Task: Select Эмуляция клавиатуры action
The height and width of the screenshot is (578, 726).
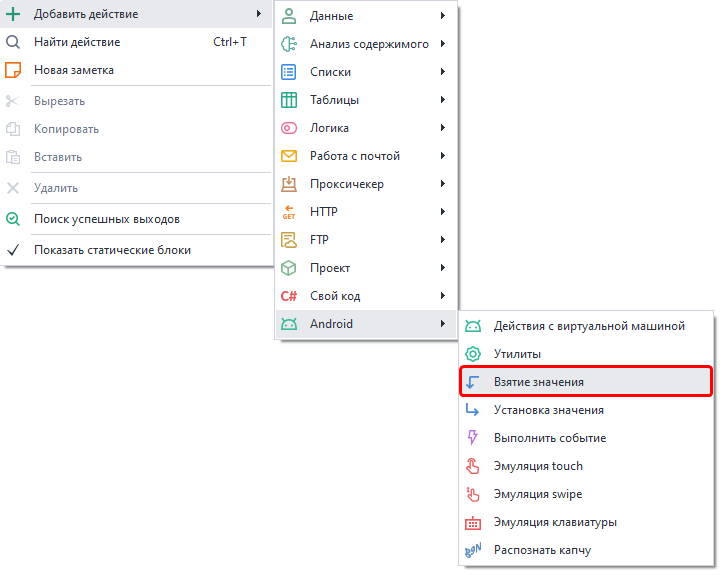Action: (x=554, y=522)
